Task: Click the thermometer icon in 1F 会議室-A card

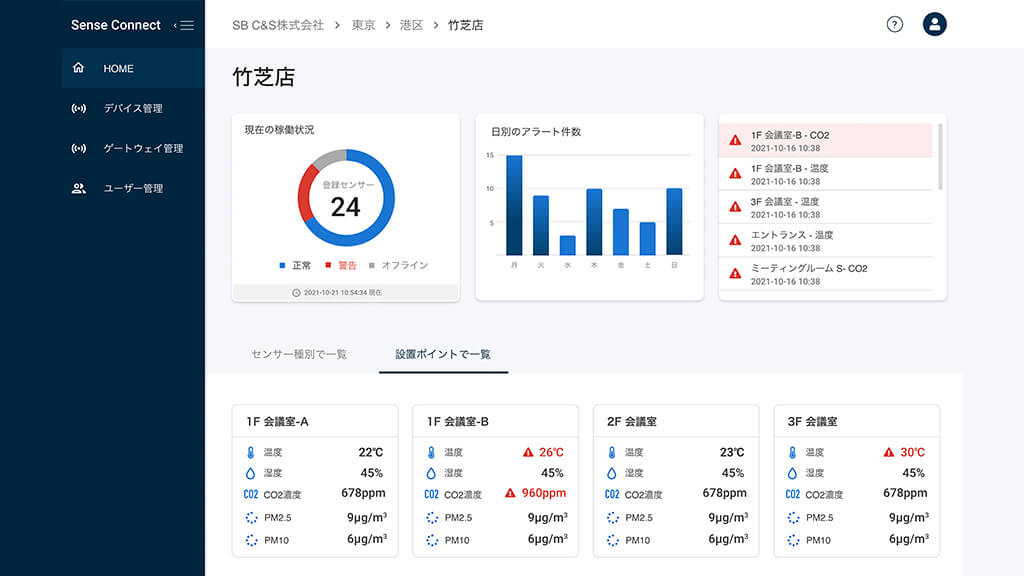Action: [x=250, y=453]
